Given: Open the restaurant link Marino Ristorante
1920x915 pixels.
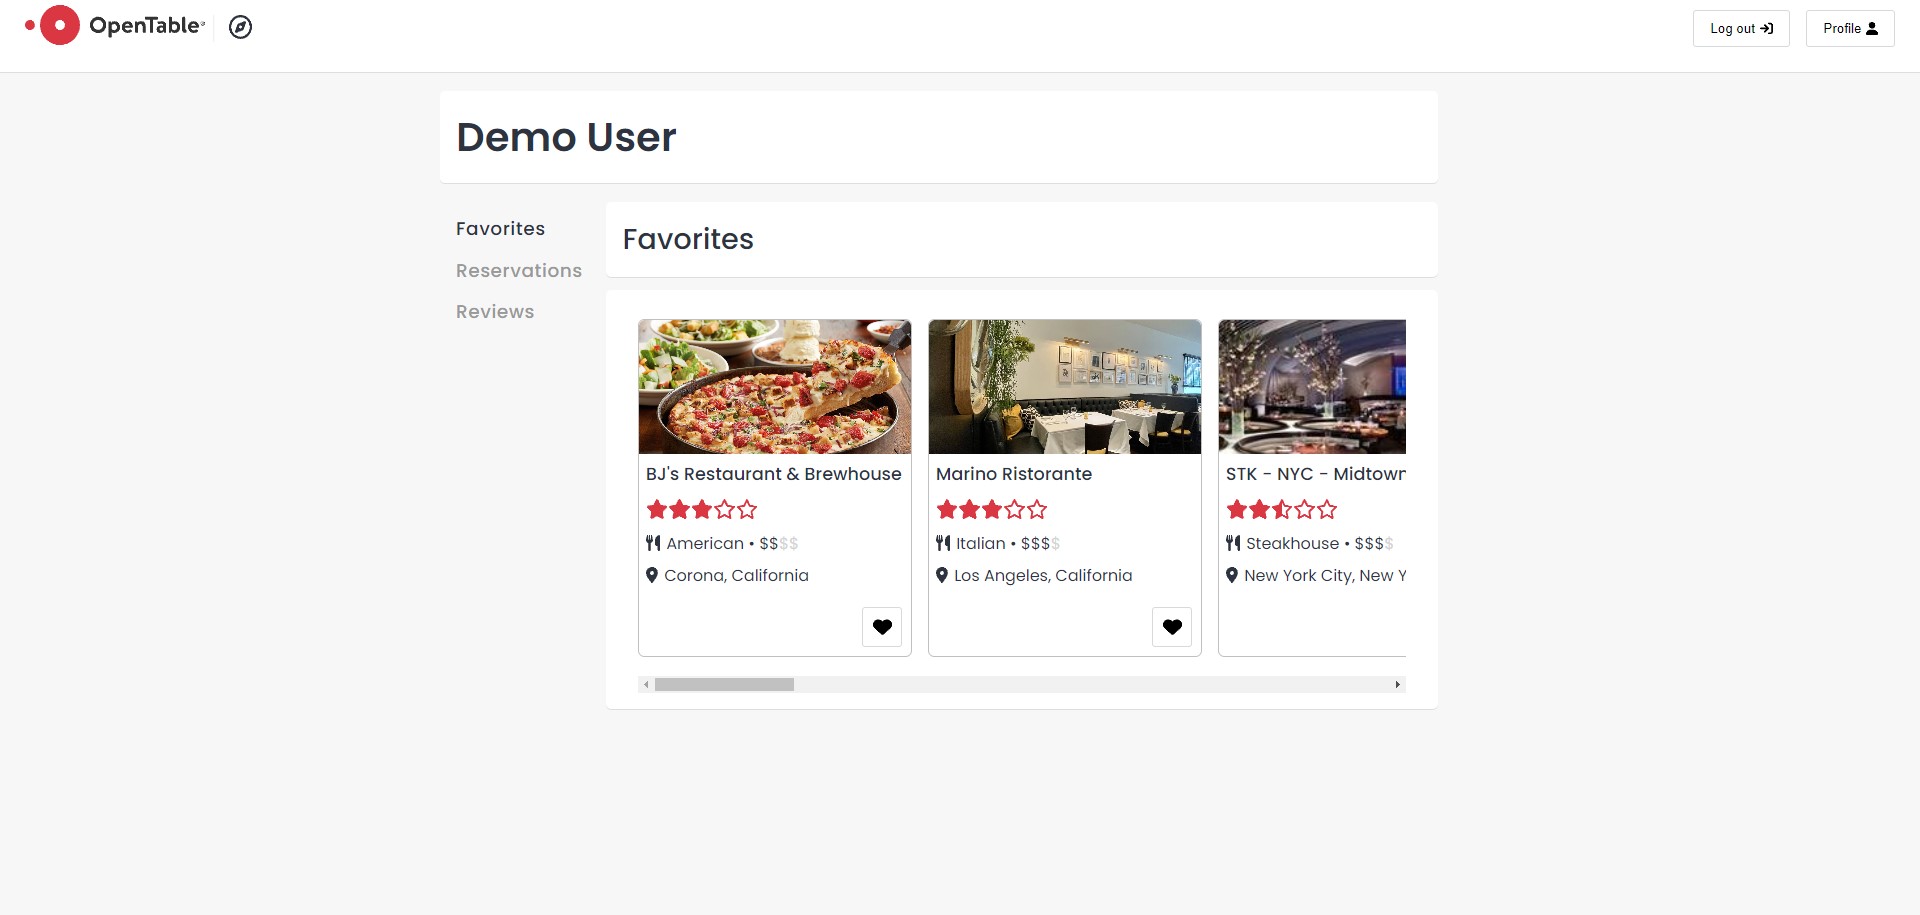Looking at the screenshot, I should (x=1013, y=474).
